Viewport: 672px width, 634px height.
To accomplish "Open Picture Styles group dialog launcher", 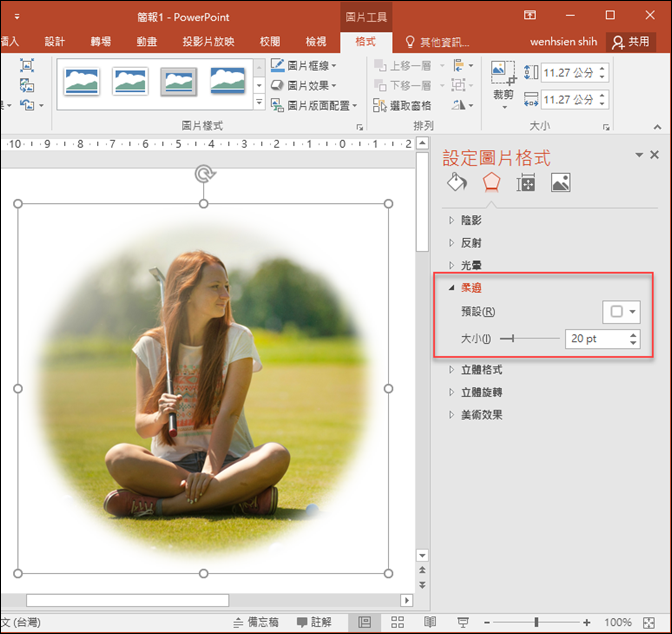I will (x=360, y=127).
